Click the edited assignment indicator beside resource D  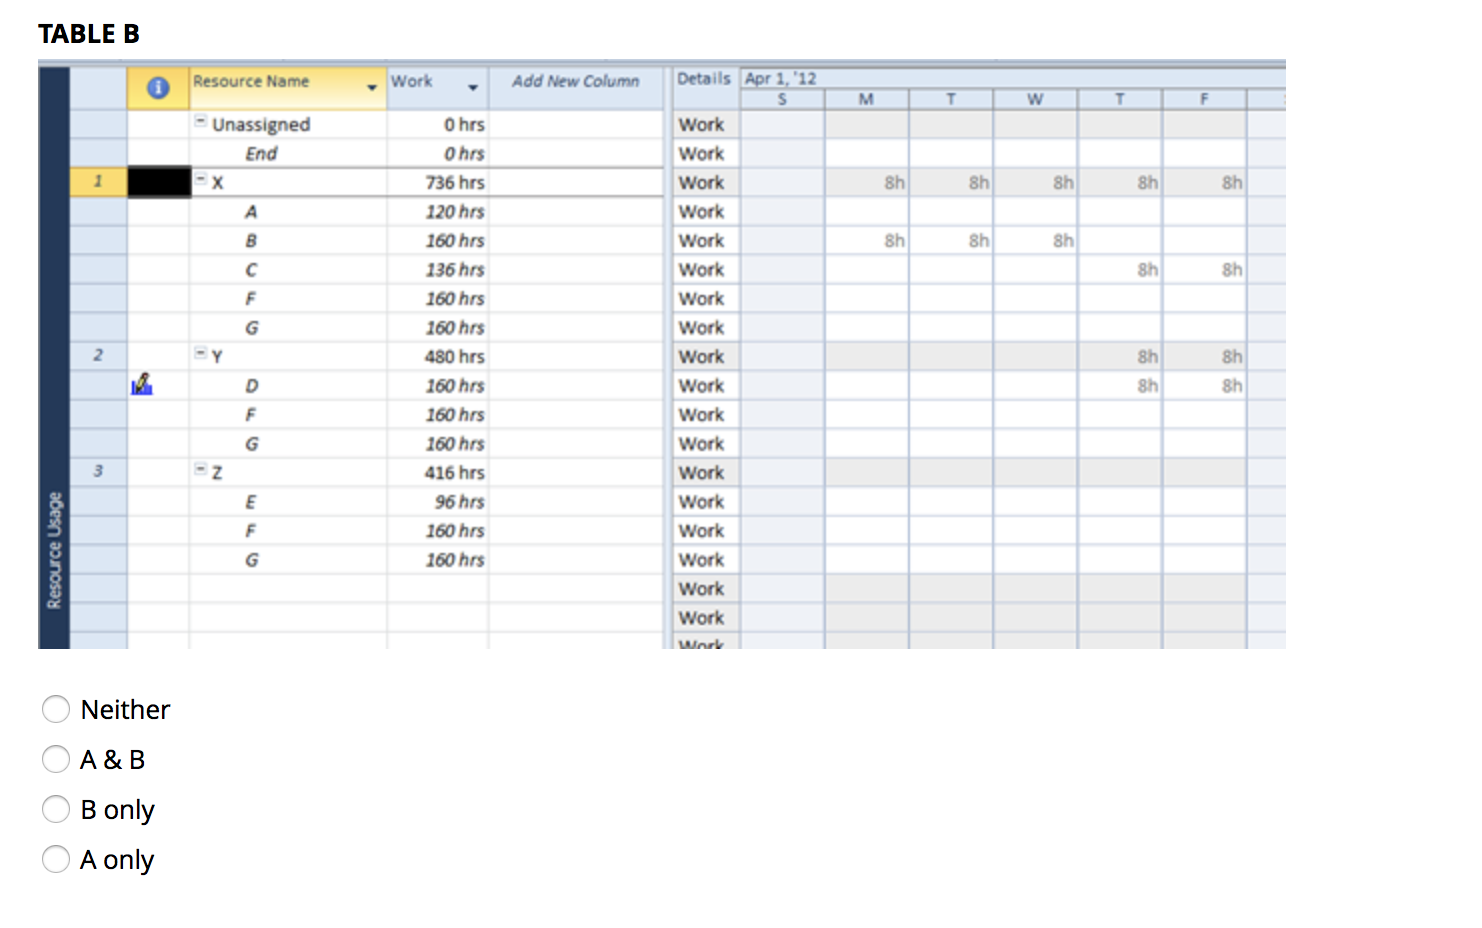(x=142, y=385)
